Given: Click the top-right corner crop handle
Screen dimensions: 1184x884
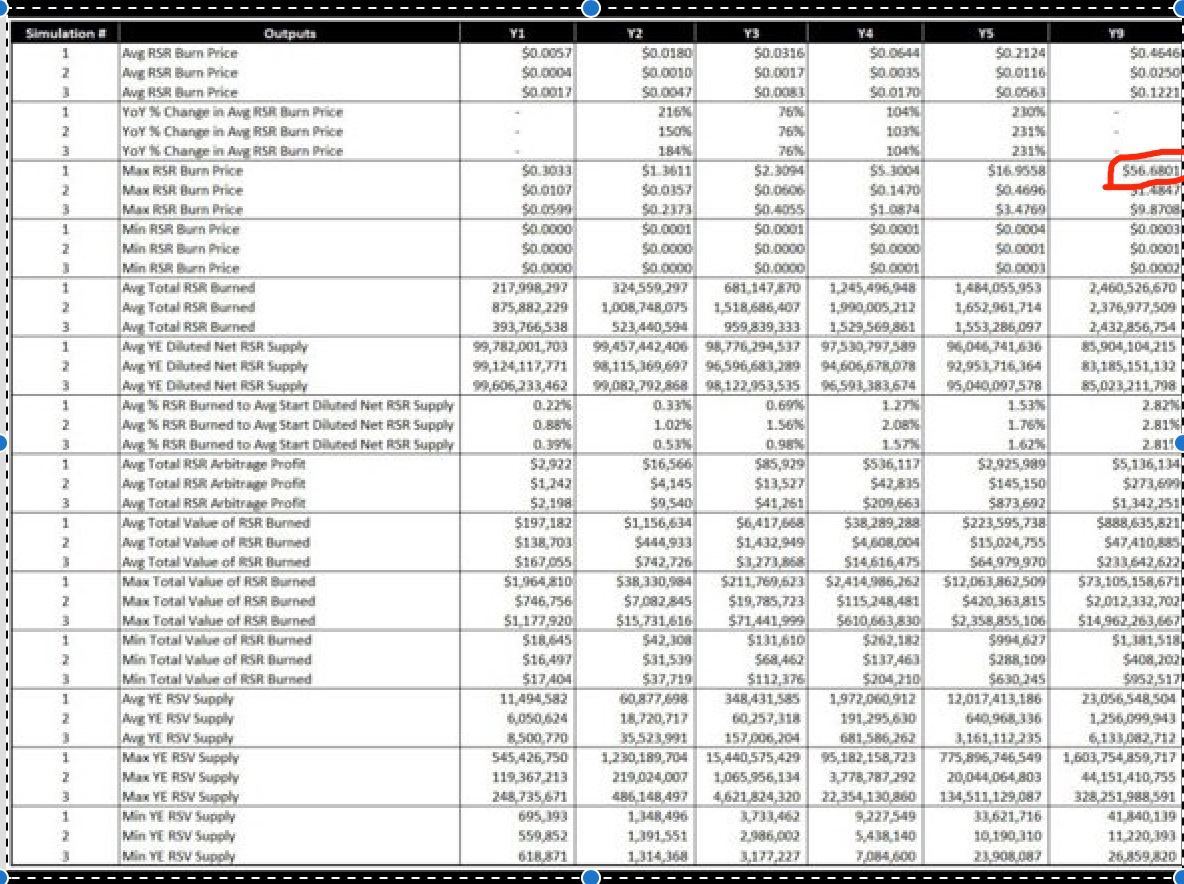Looking at the screenshot, I should tap(1180, 8).
